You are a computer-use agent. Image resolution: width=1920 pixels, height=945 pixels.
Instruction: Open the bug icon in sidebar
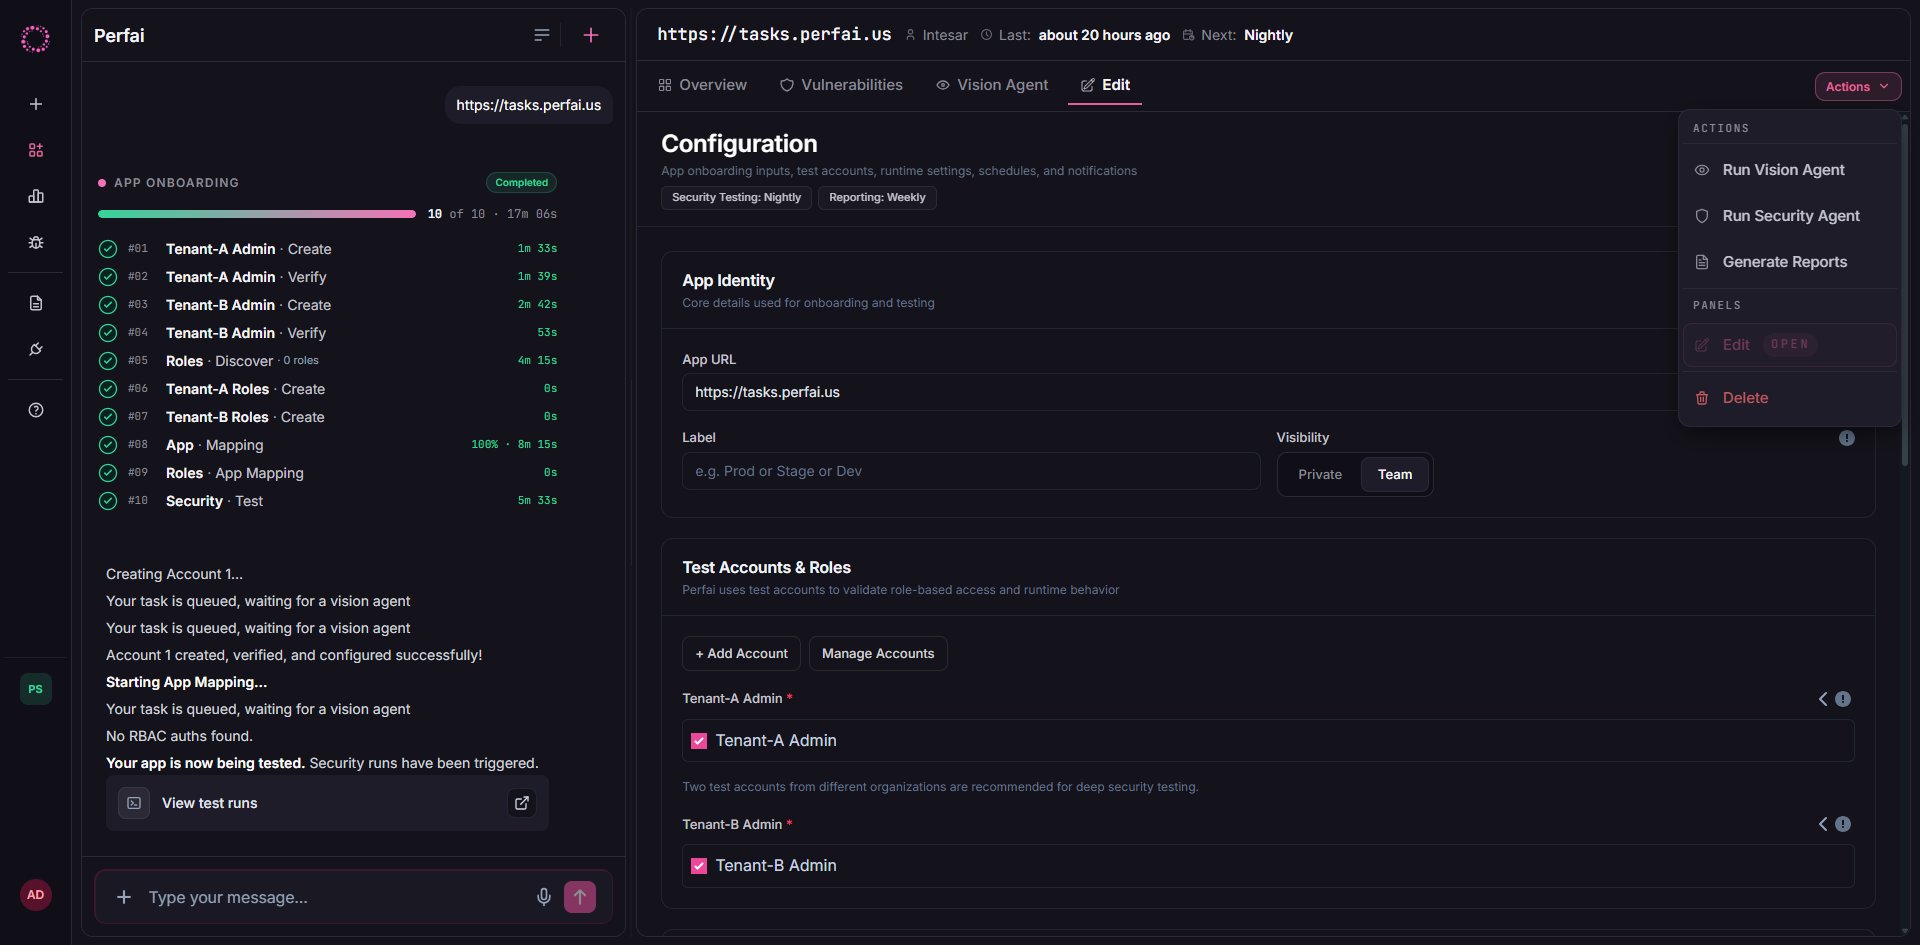(36, 242)
